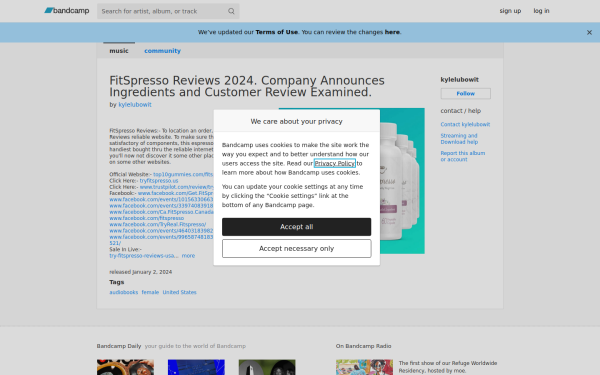Viewport: 600px width, 375px height.
Task: Click the search magnifier icon
Action: [x=231, y=11]
